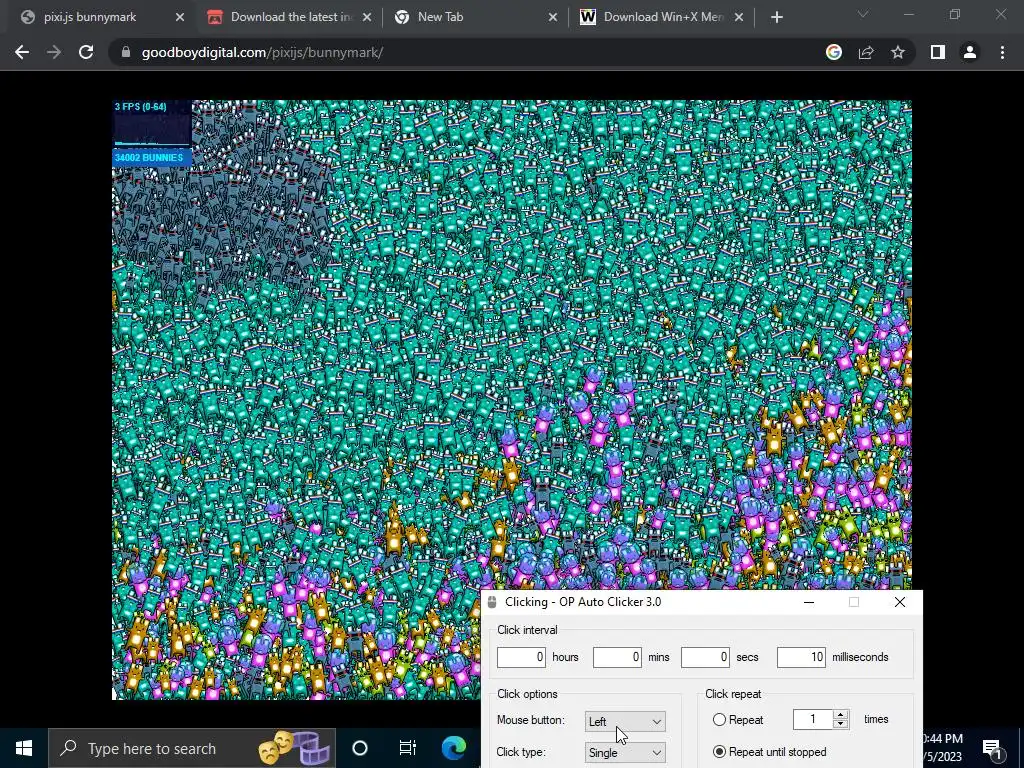Increase repeat times with up arrow
Image resolution: width=1024 pixels, height=768 pixels.
(841, 714)
